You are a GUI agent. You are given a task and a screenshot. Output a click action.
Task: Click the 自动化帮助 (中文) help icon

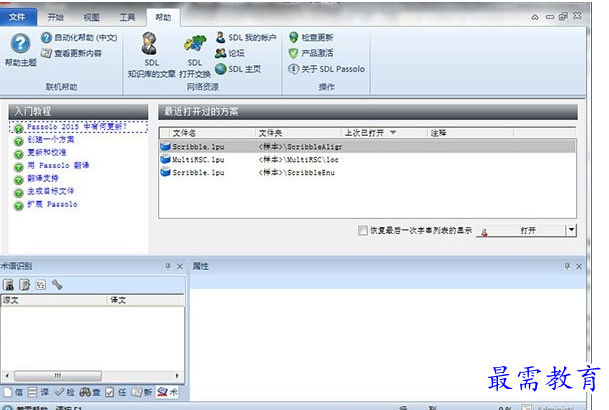pyautogui.click(x=46, y=38)
